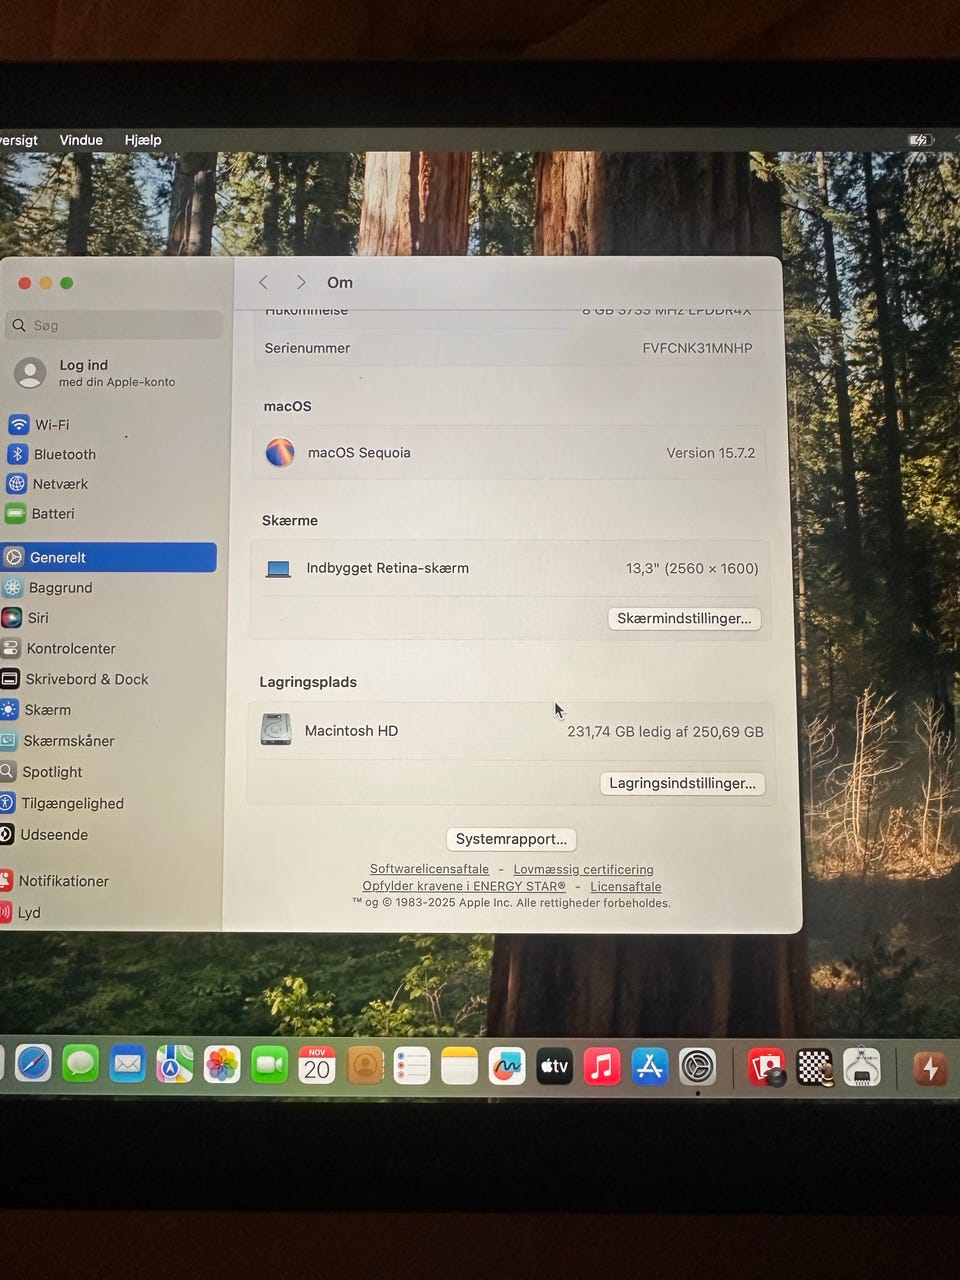Viewport: 960px width, 1280px height.
Task: Open the App Store in the Dock
Action: pos(650,1067)
